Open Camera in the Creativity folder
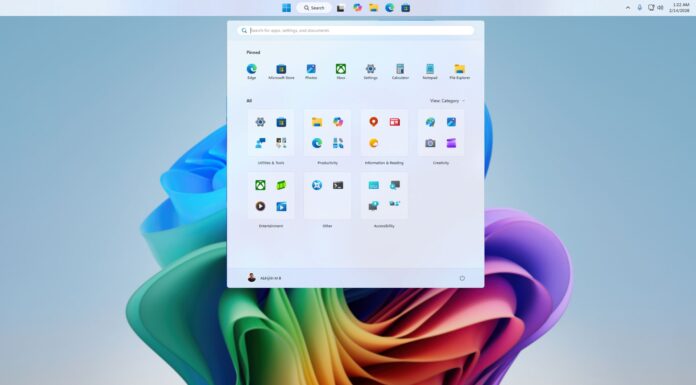696x385 pixels. [x=430, y=143]
